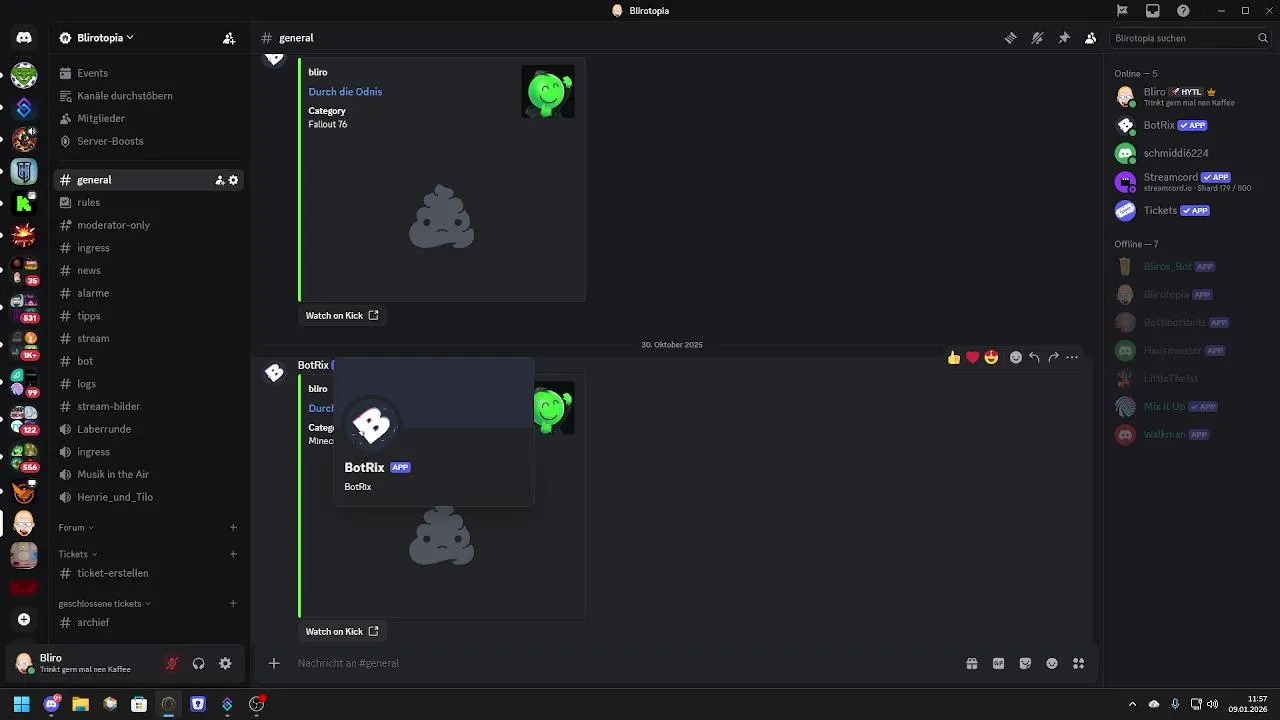
Task: Switch to moderator-only channel
Action: coord(149,225)
